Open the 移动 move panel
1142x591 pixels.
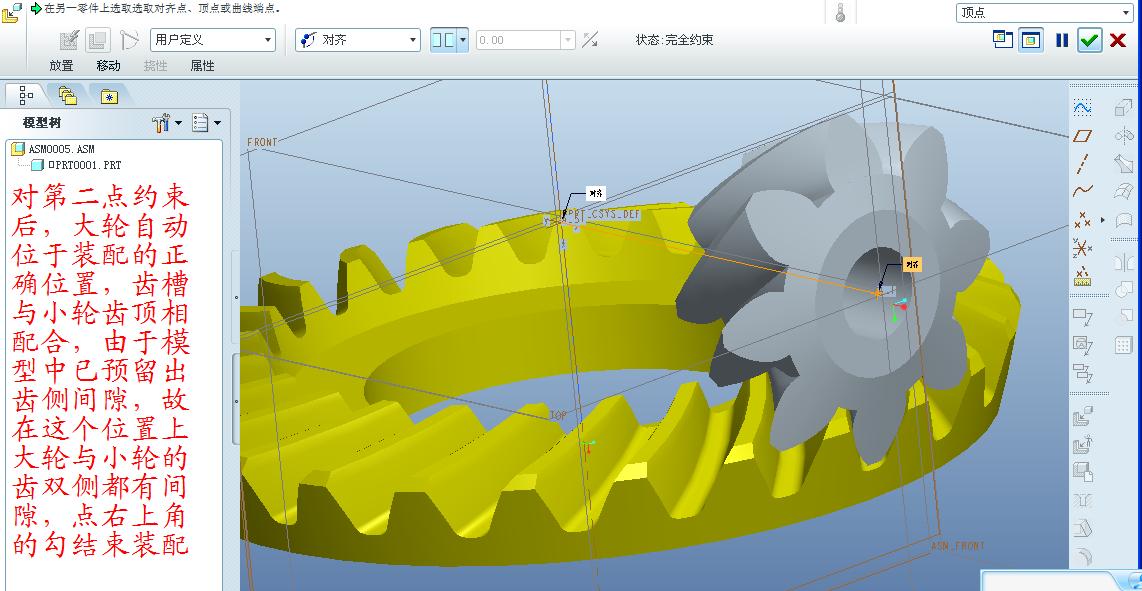point(109,66)
